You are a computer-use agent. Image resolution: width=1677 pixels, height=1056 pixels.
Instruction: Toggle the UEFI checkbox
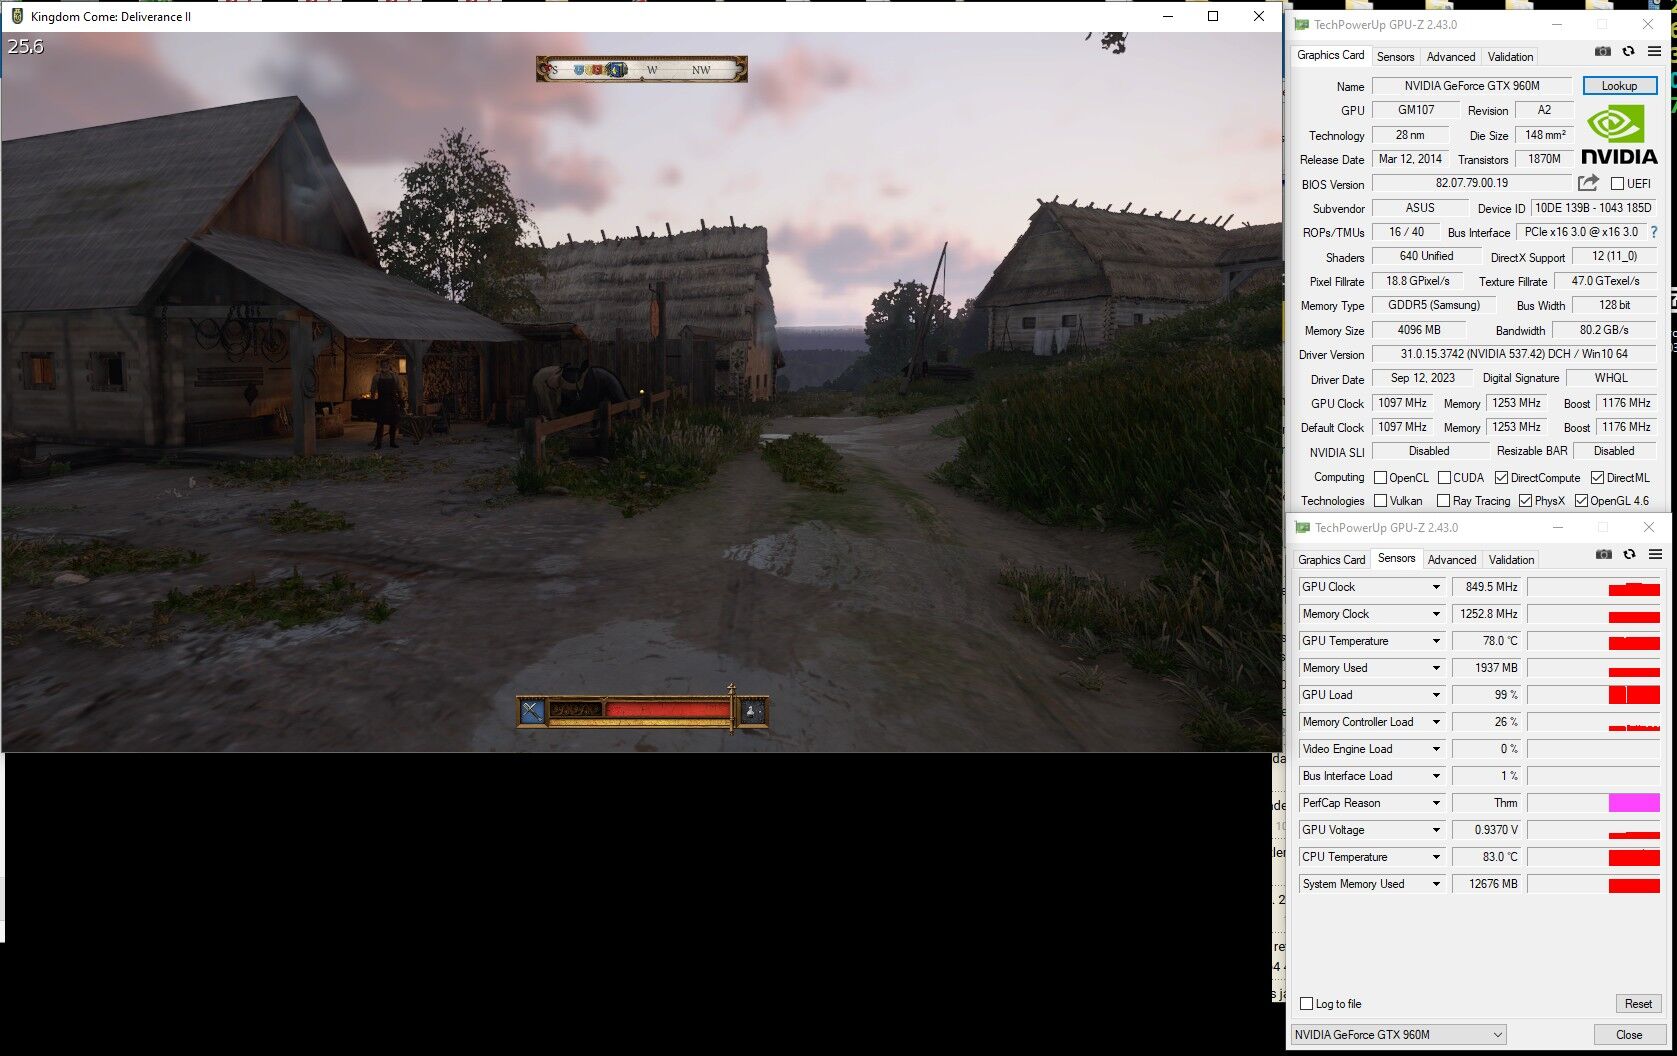[x=1617, y=184]
